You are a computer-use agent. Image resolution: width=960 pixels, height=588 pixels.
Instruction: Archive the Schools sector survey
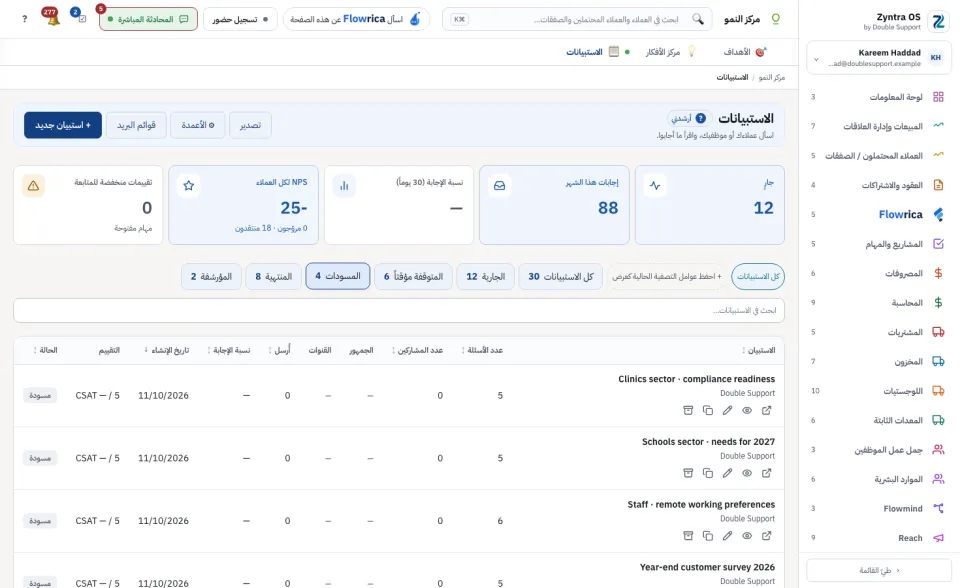[x=688, y=473]
